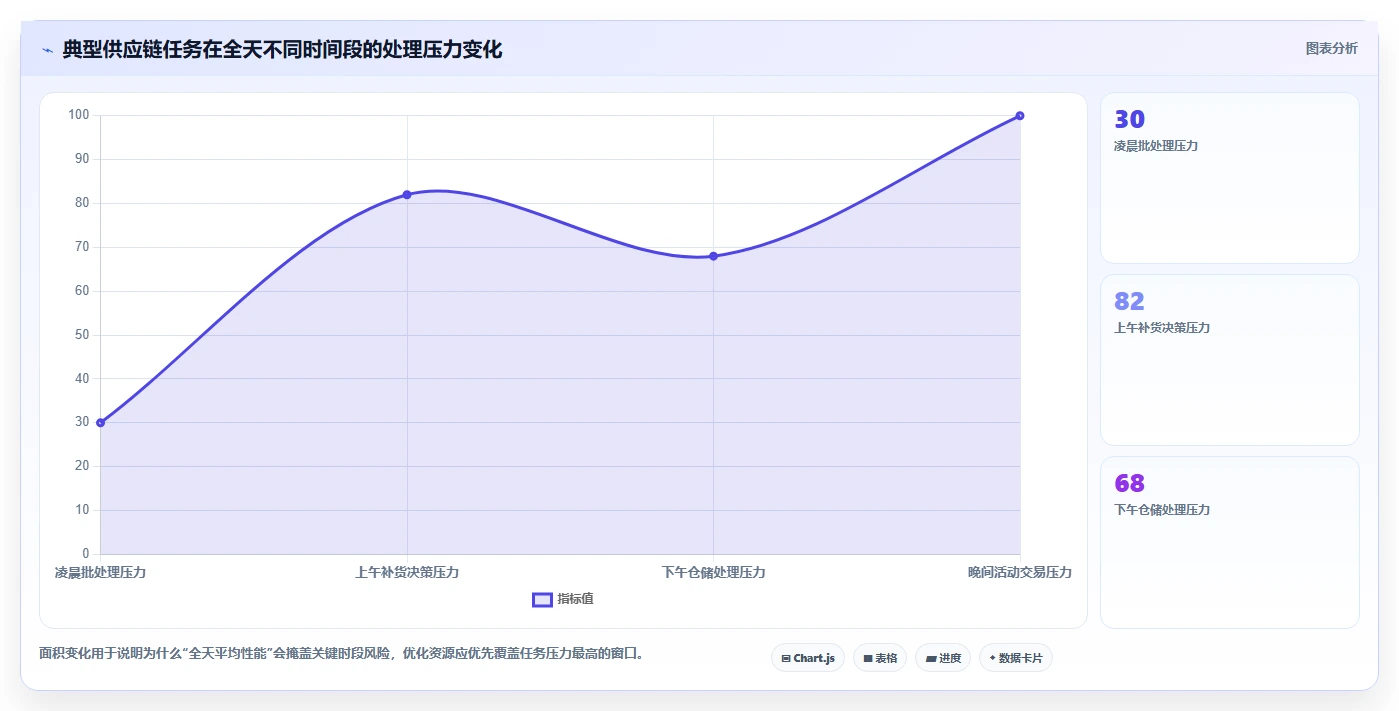This screenshot has height=711, width=1399.
Task: Select the 数据卡片 tag chip
Action: [x=1016, y=658]
